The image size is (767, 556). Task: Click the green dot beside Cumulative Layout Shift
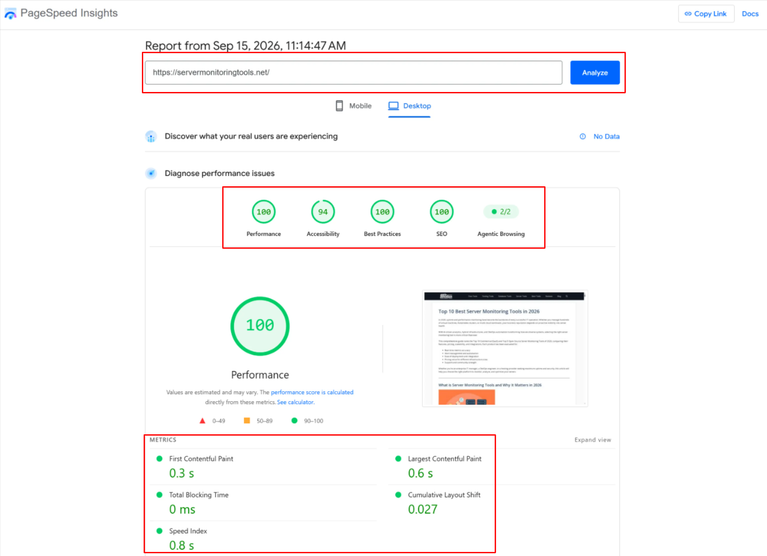[398, 495]
